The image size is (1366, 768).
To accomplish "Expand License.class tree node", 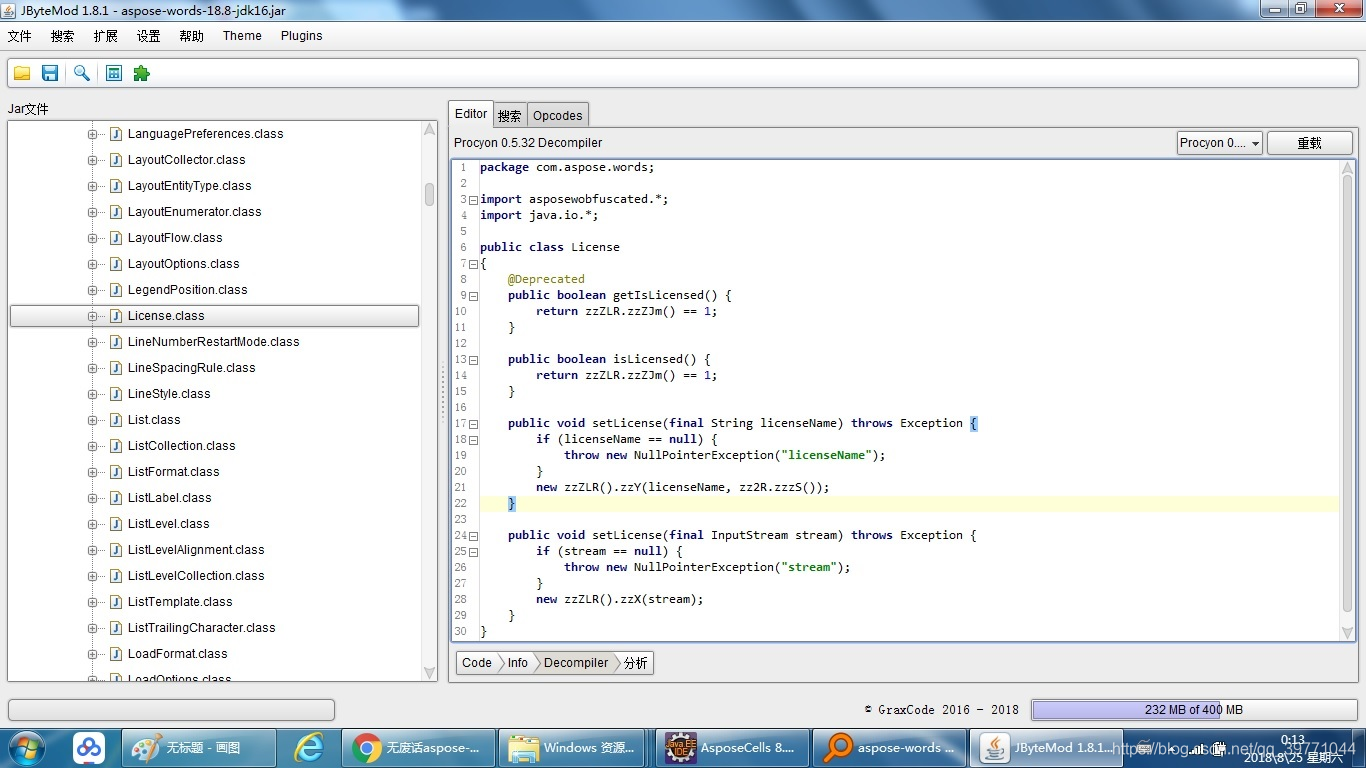I will coord(93,316).
